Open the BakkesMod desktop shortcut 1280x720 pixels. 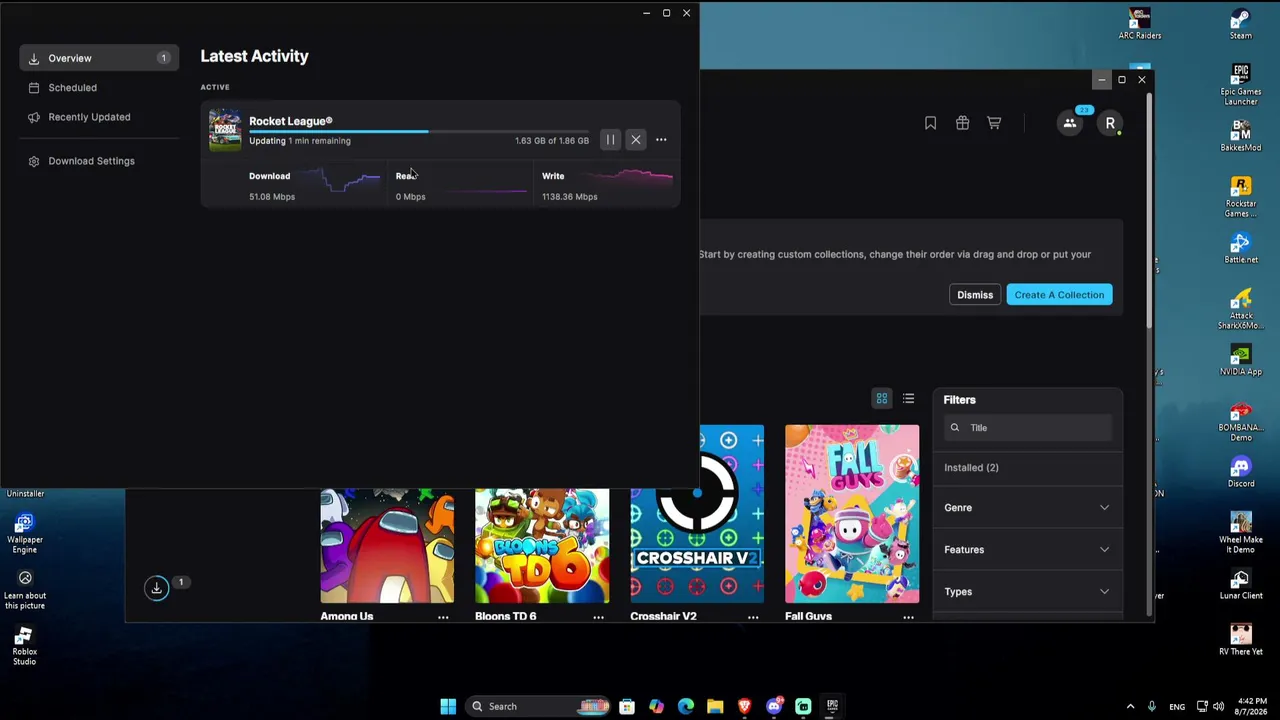tap(1241, 136)
